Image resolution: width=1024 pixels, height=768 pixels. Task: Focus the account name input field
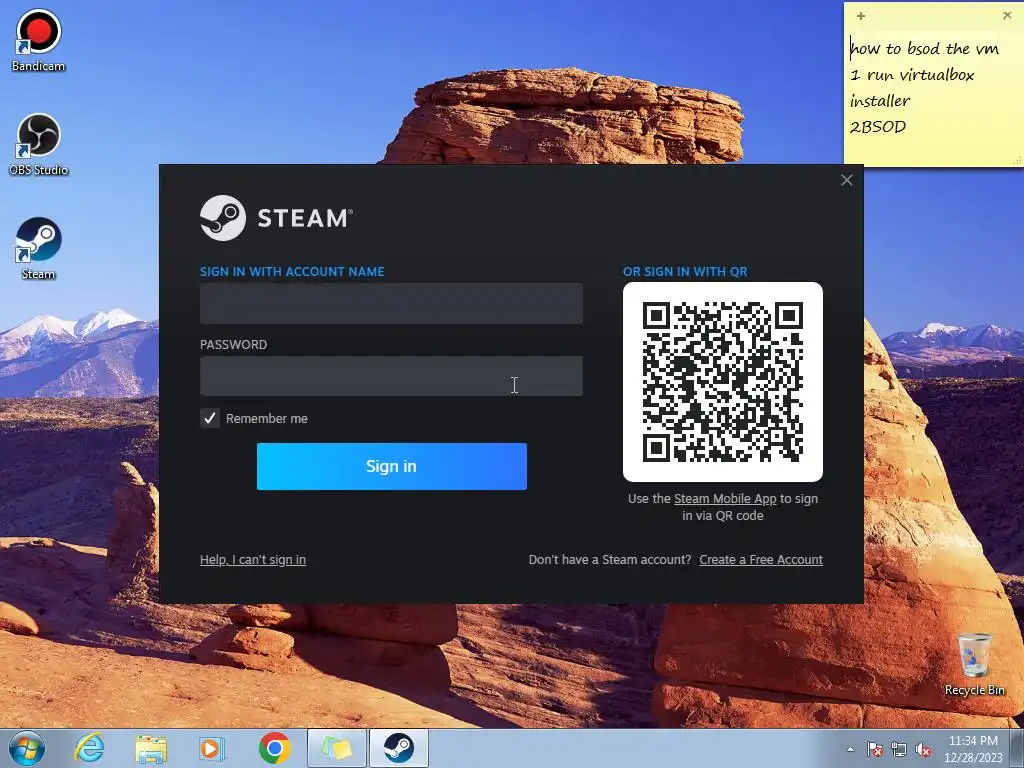[391, 303]
